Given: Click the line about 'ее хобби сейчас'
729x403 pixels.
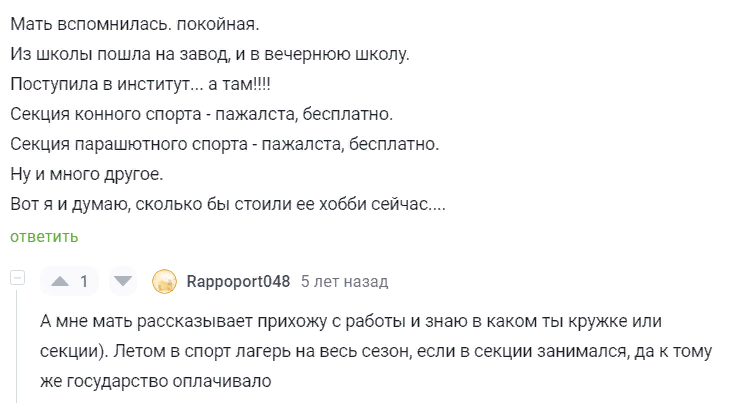Looking at the screenshot, I should click(x=228, y=204).
